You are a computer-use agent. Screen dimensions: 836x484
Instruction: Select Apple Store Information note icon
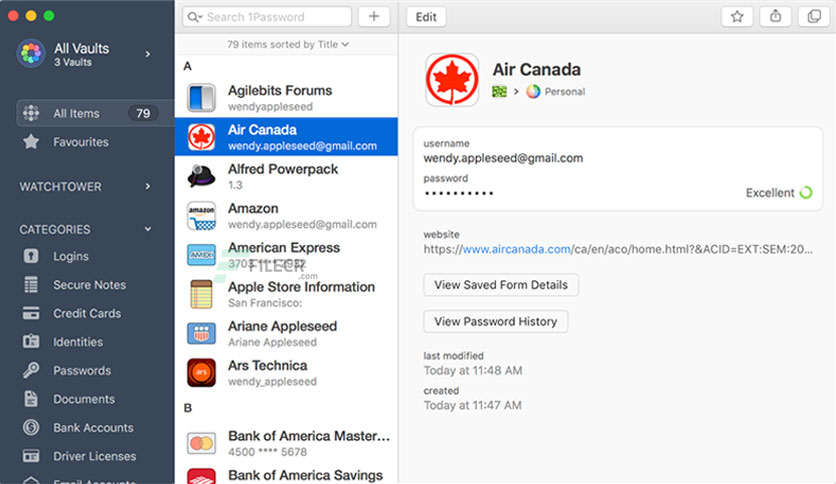tap(201, 294)
